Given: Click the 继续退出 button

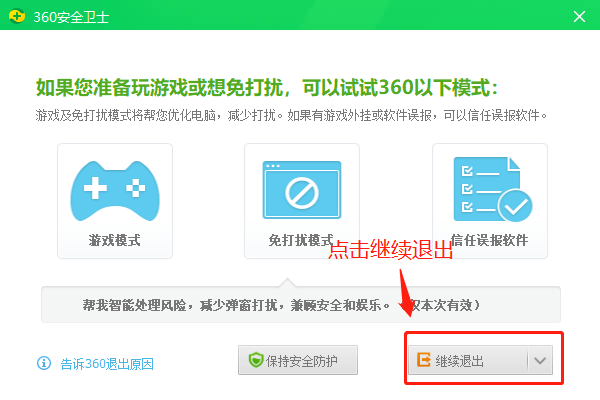Looking at the screenshot, I should 468,360.
